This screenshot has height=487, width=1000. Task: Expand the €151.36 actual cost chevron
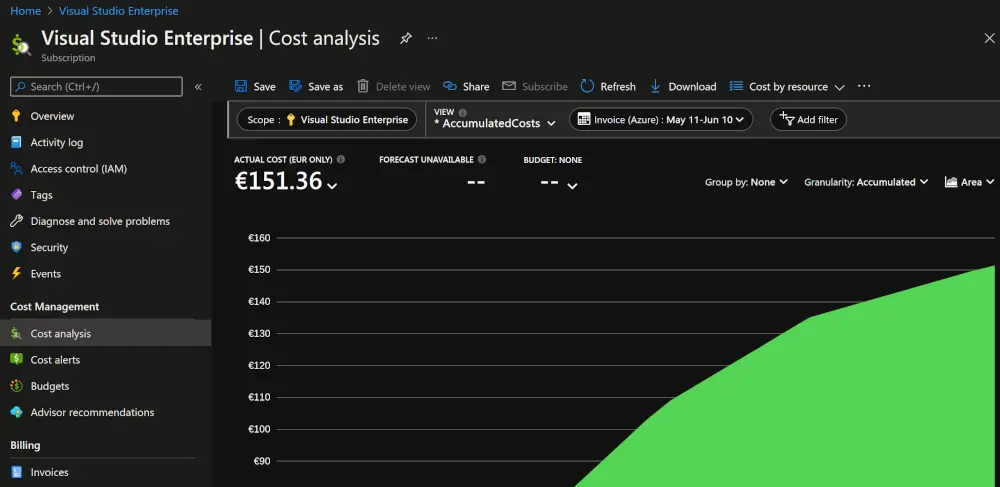(x=332, y=185)
